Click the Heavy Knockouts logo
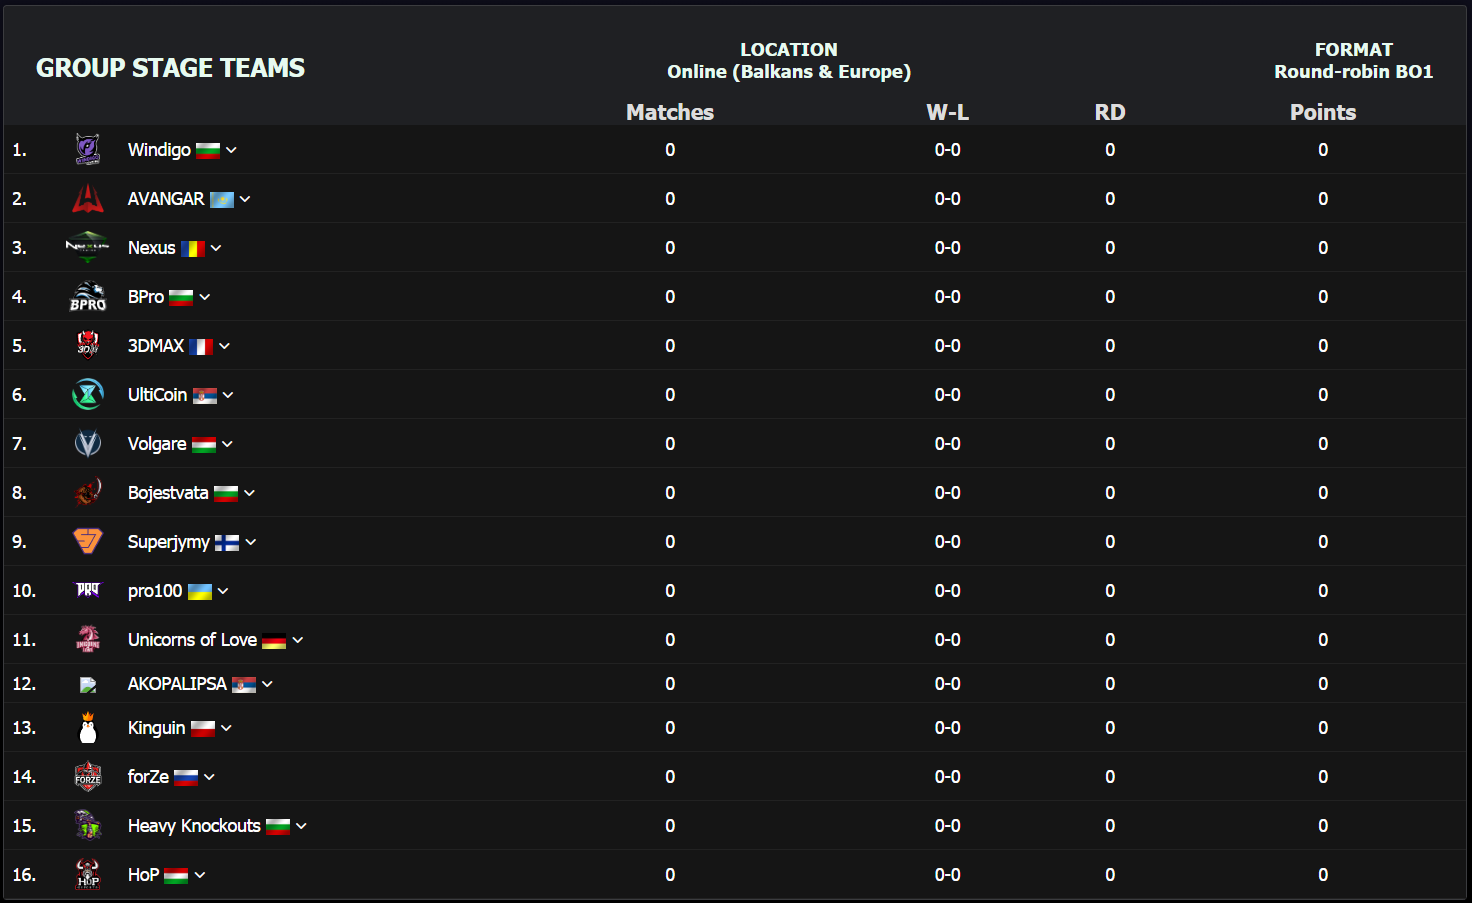Screen dimensions: 1472x903 tap(88, 825)
